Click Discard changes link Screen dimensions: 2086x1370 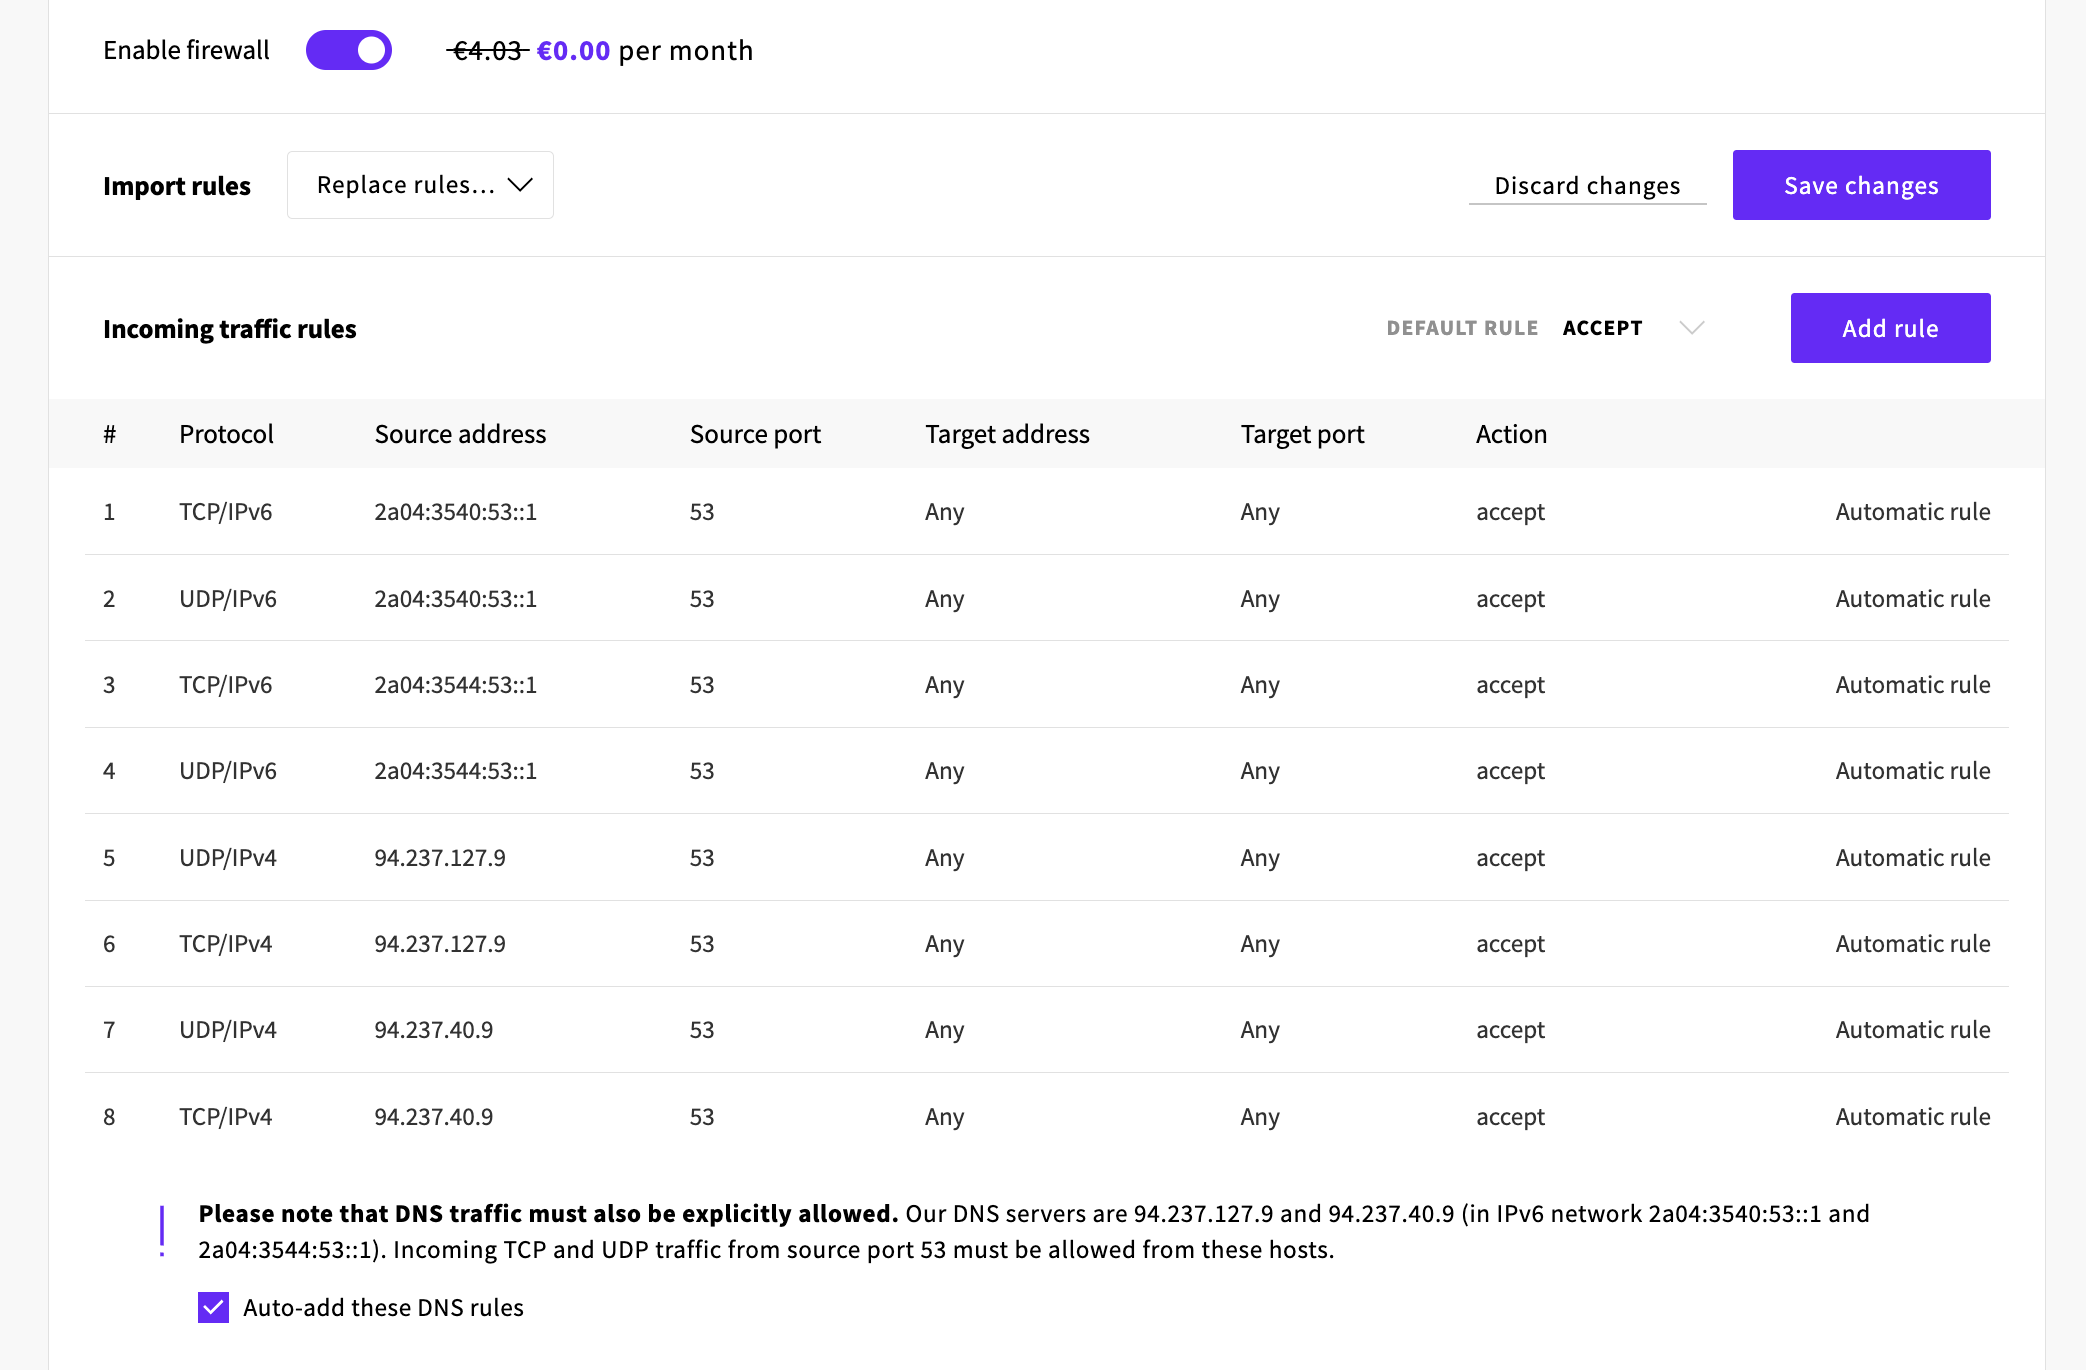[1587, 186]
